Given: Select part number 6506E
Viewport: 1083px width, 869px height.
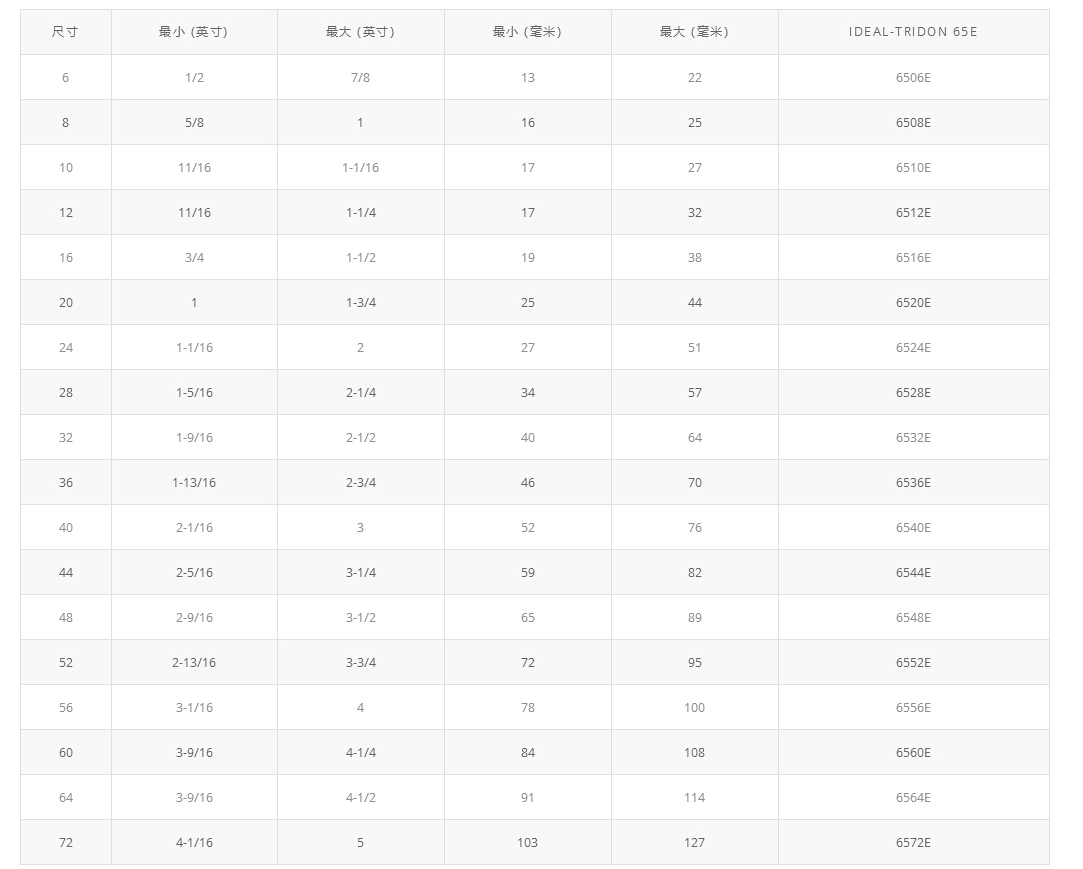Looking at the screenshot, I should coord(913,77).
